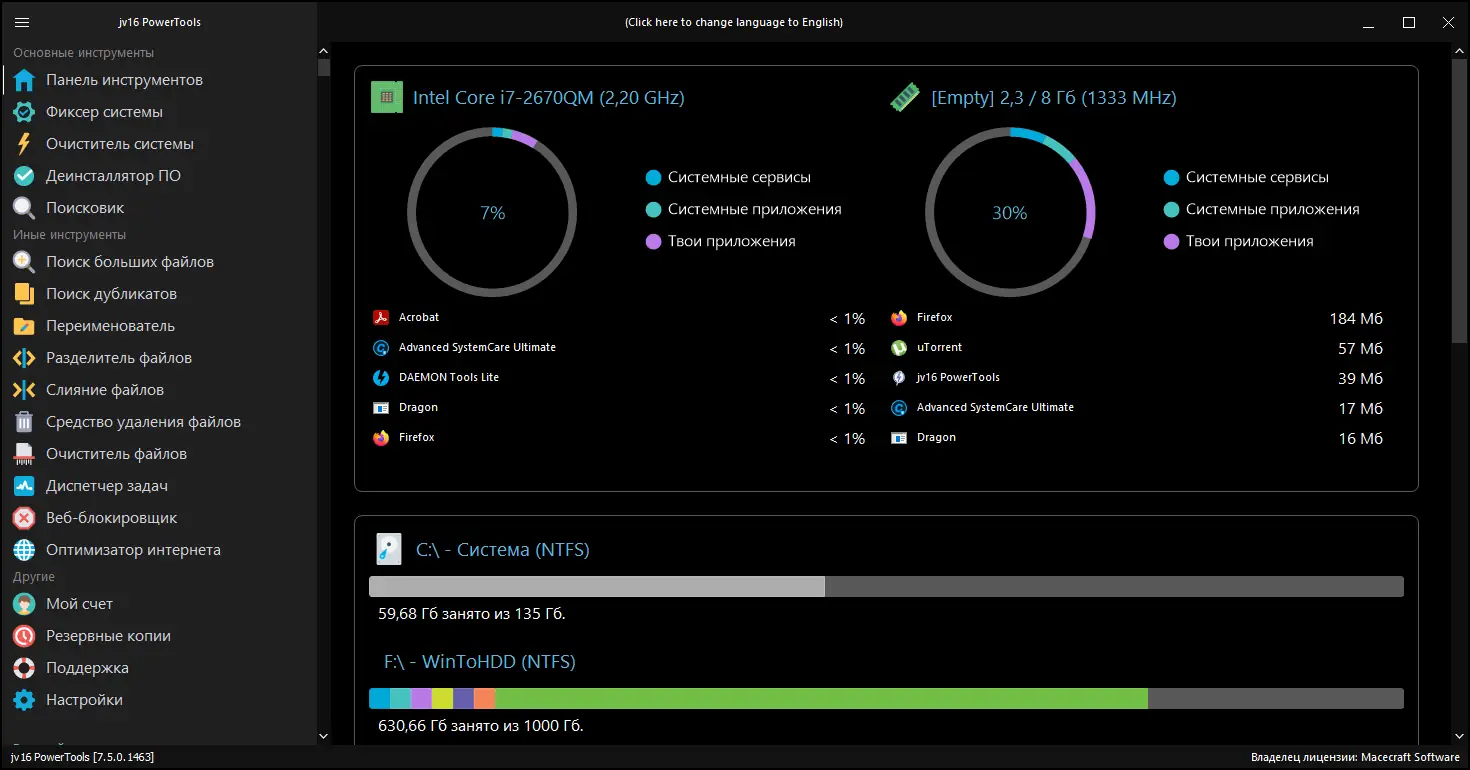Click the RAM 30% usage ring
The height and width of the screenshot is (770, 1470).
pos(1010,213)
